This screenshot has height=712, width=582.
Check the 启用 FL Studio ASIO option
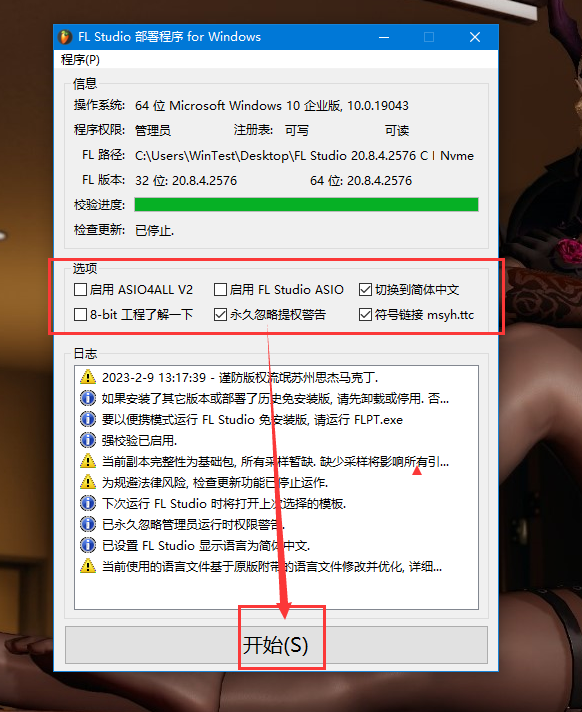tap(220, 290)
